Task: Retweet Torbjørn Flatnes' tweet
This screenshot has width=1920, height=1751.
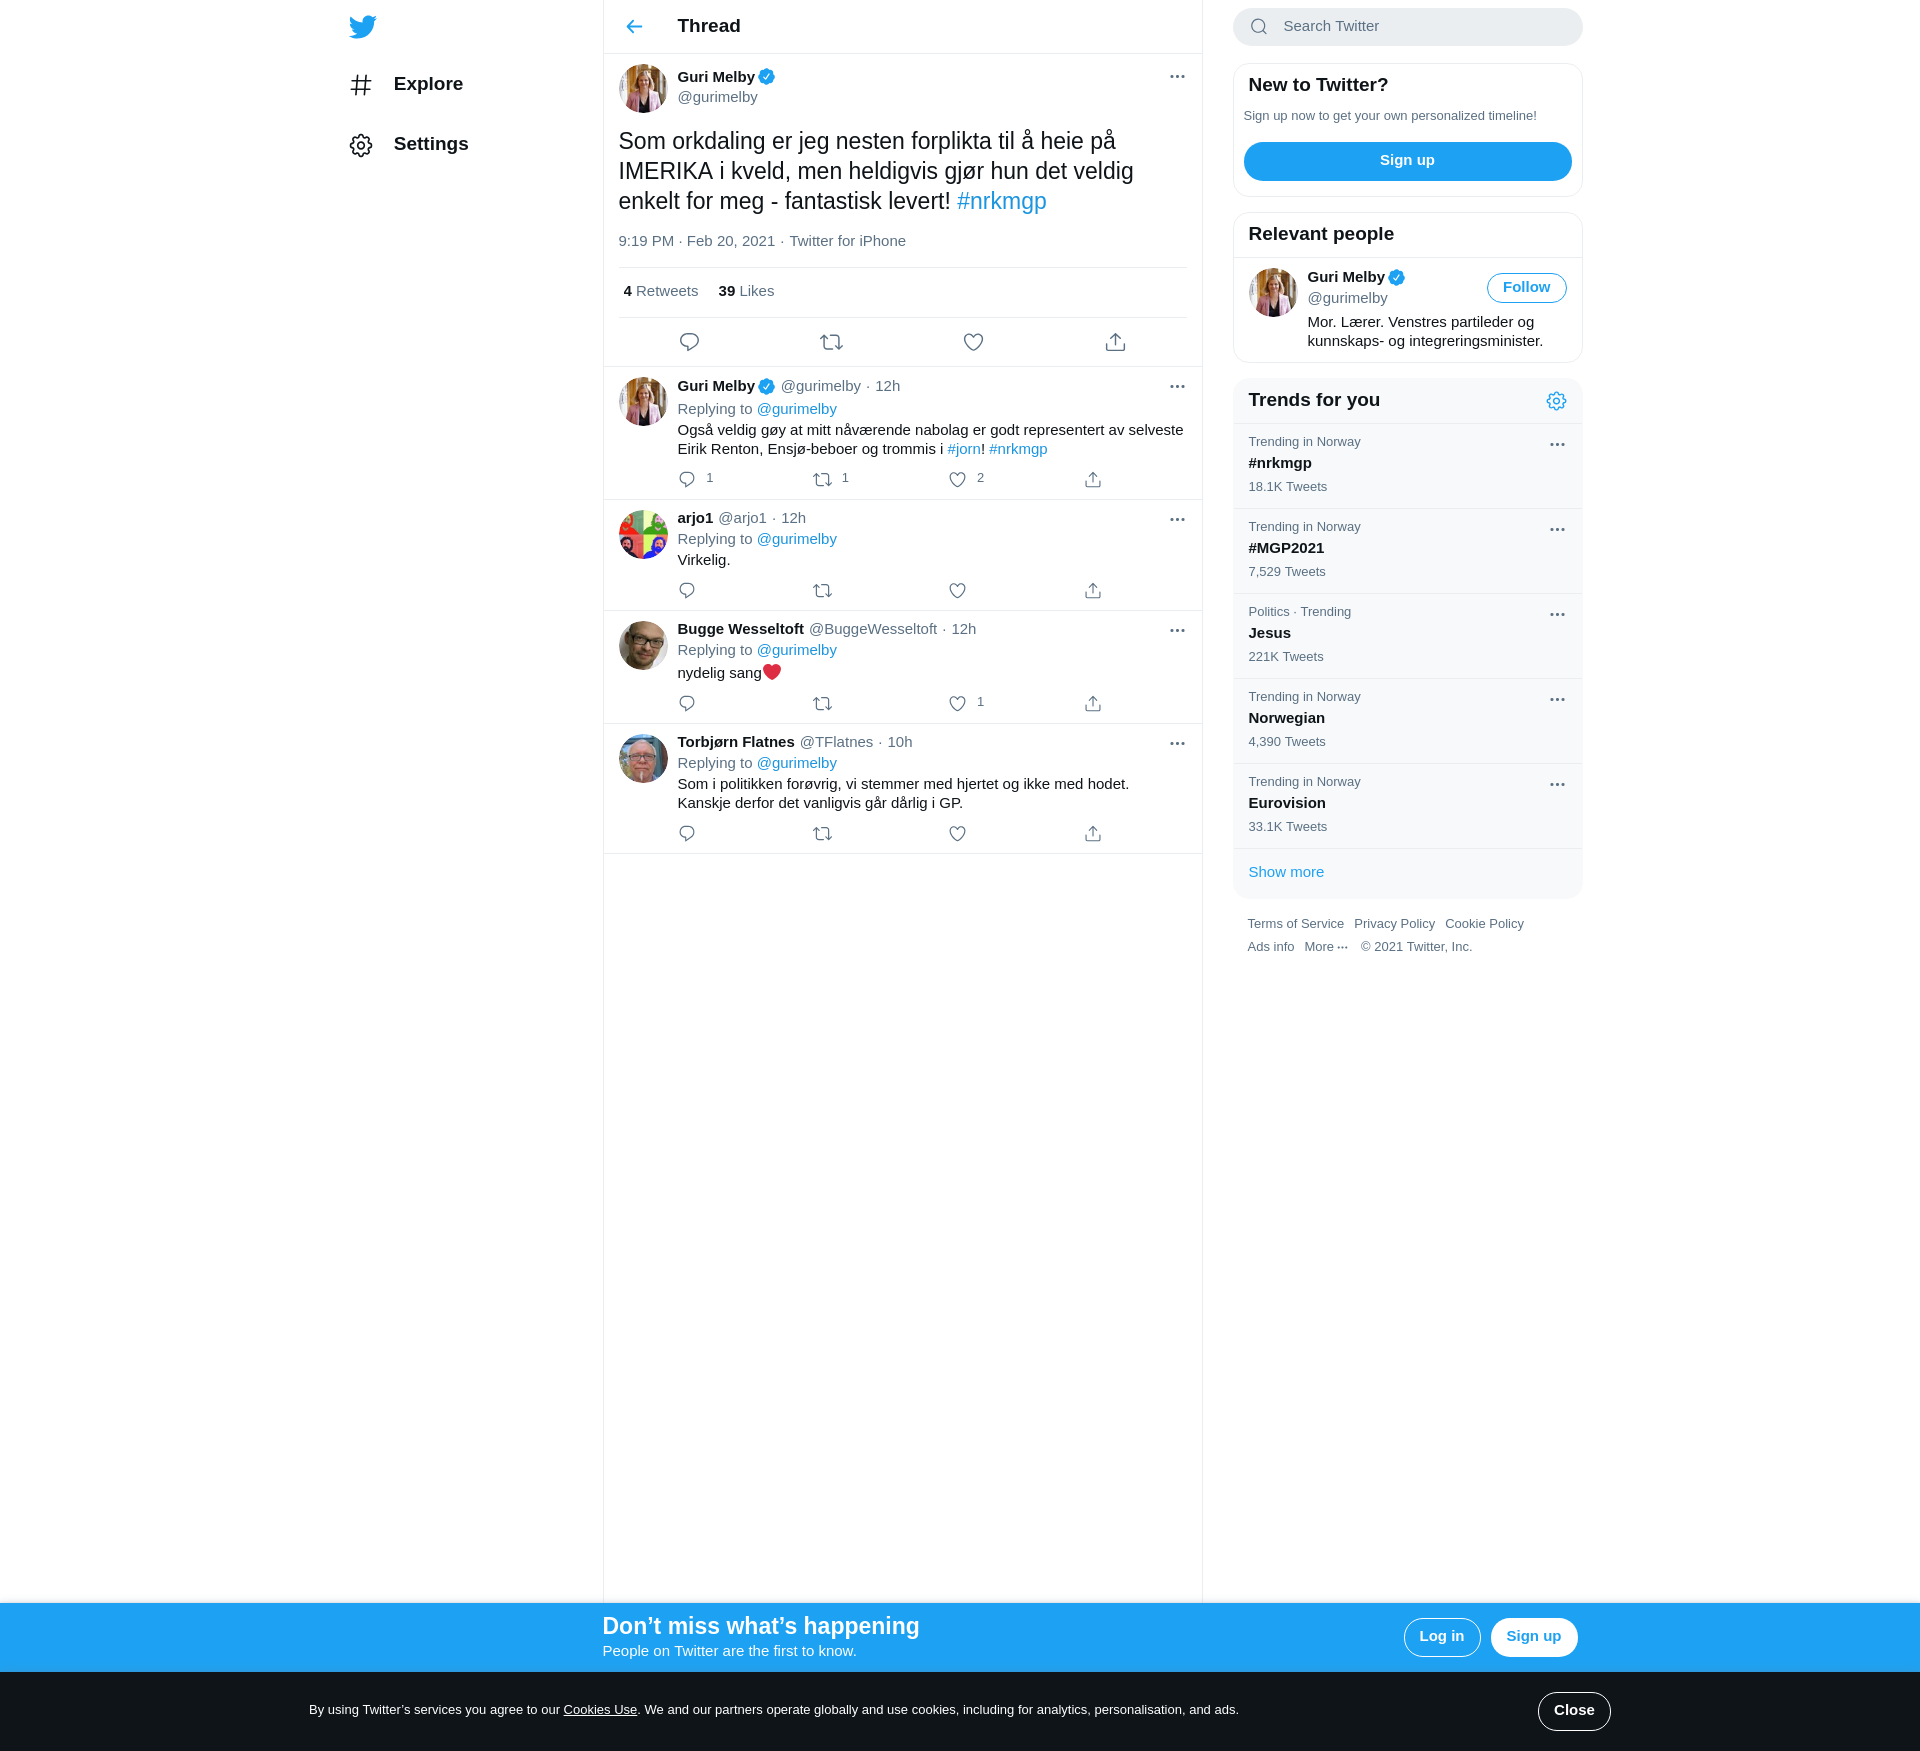Action: pyautogui.click(x=822, y=833)
